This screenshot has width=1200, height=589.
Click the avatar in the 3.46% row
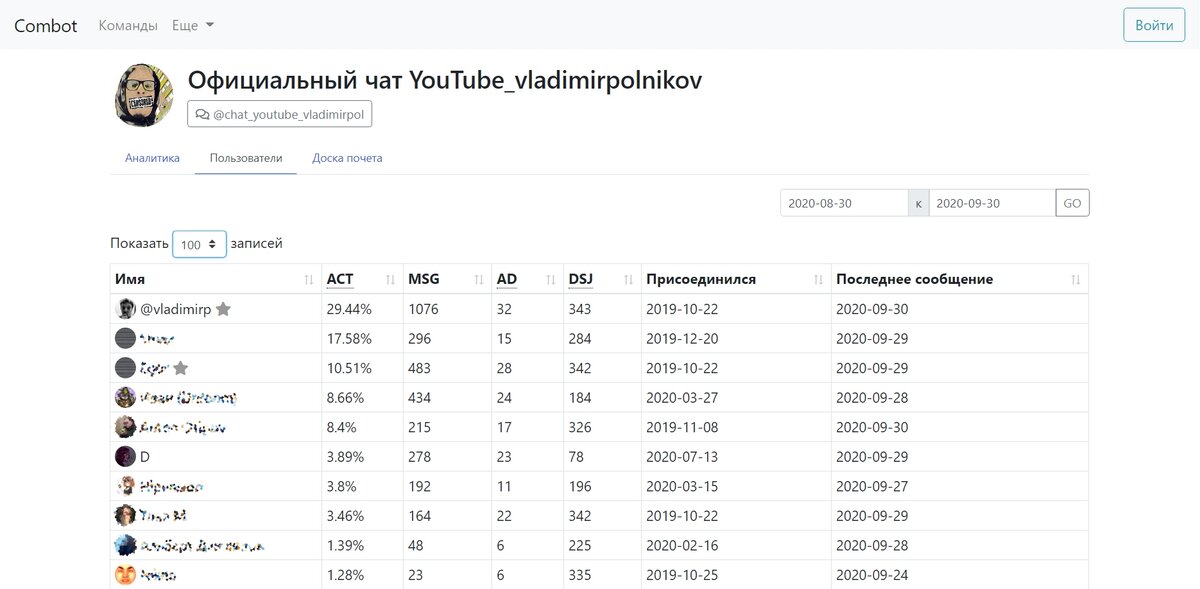[x=125, y=516]
